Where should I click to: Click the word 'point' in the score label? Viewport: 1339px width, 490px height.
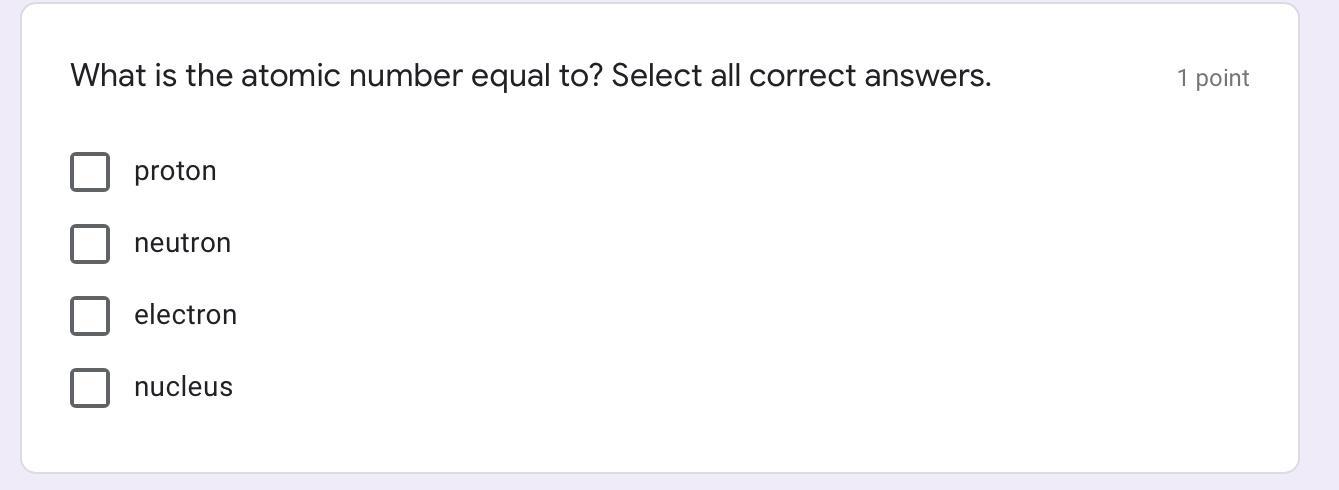(x=1222, y=78)
